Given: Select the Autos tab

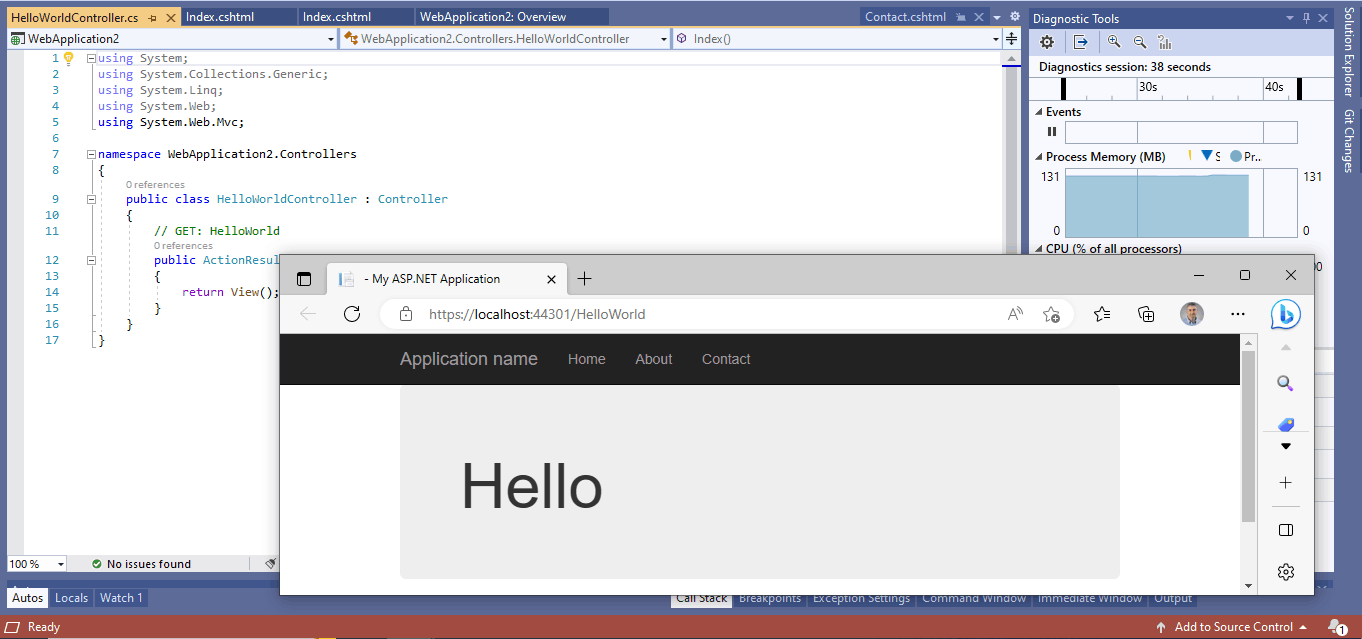Looking at the screenshot, I should (x=27, y=598).
